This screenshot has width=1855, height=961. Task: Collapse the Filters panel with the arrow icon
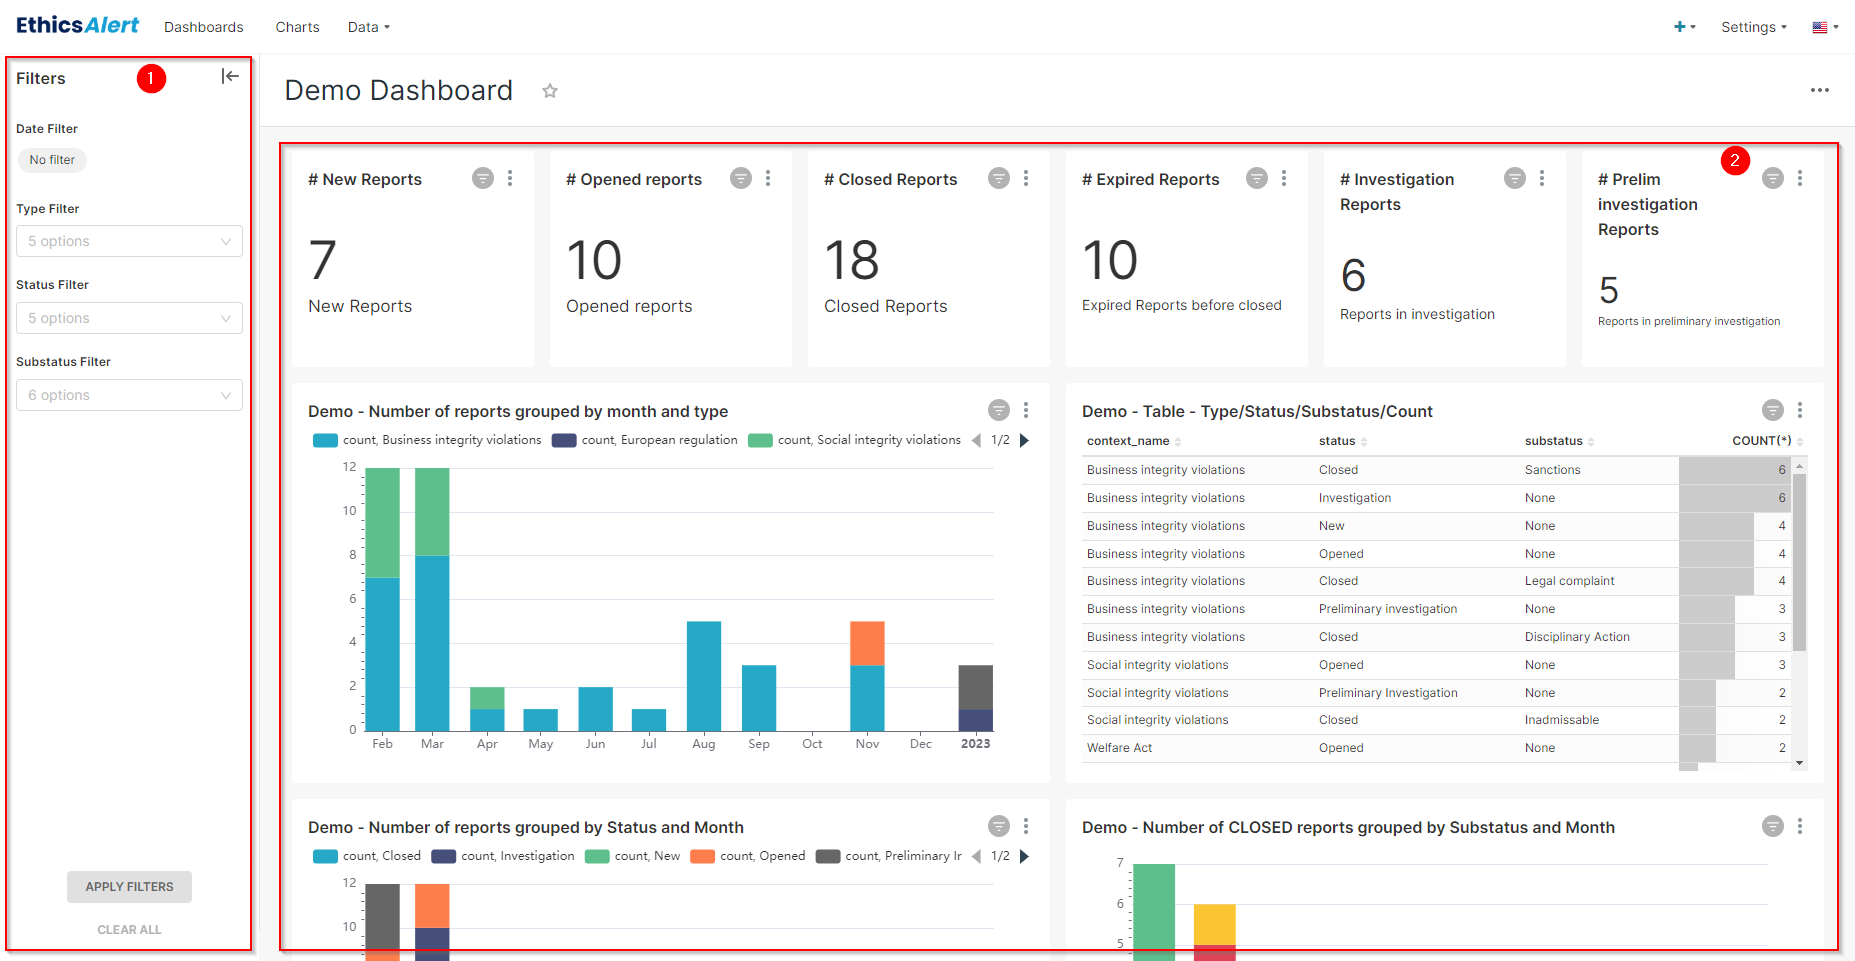click(x=230, y=75)
